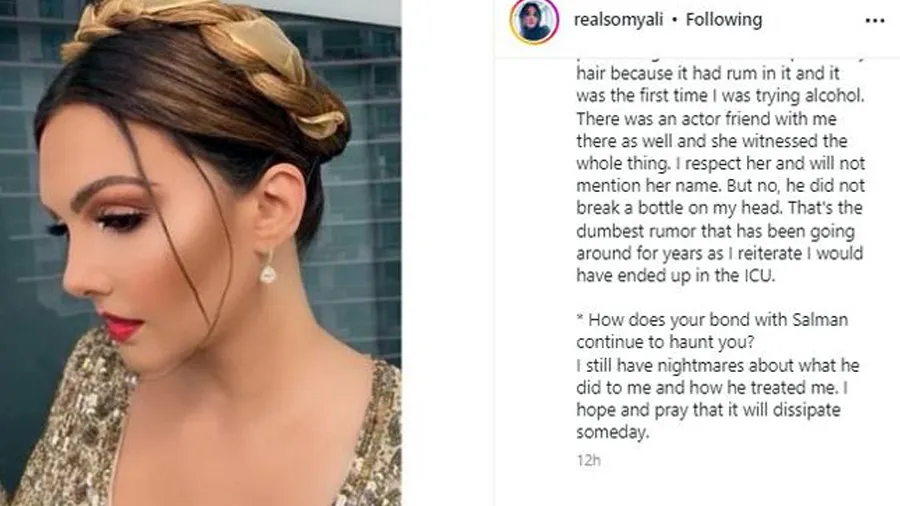Open the post photo of the woman

pos(200,253)
